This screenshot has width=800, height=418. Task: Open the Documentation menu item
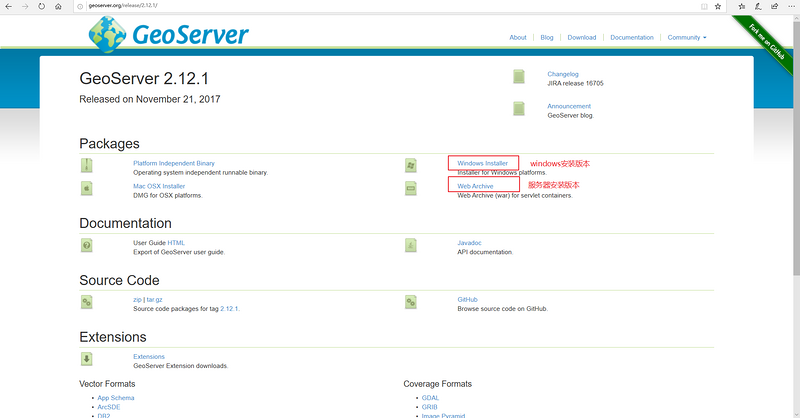[632, 37]
